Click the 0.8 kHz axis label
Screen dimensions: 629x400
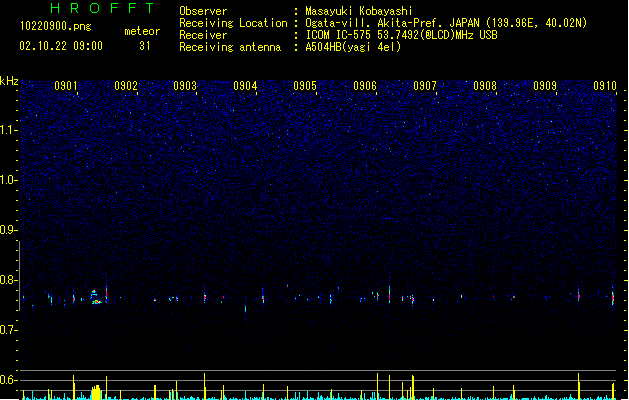pos(8,280)
